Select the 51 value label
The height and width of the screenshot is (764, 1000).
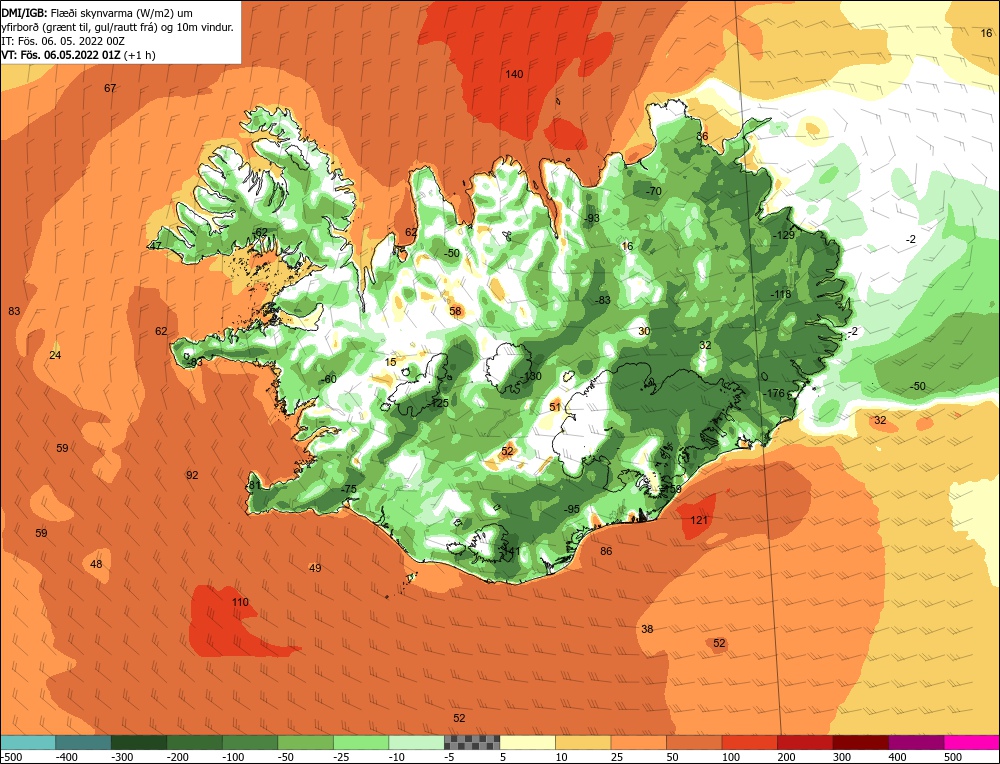555,407
